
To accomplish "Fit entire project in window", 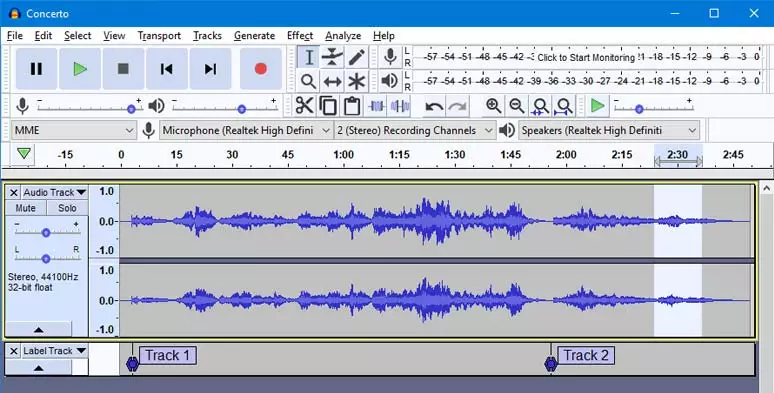I will [x=564, y=106].
